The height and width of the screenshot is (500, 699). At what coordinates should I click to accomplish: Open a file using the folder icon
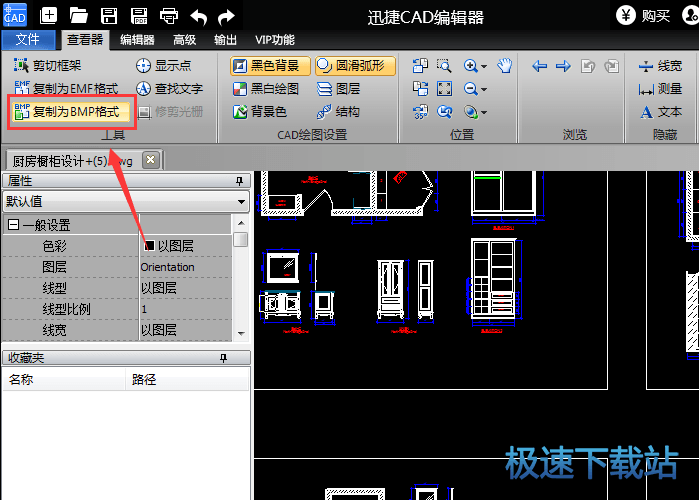click(78, 16)
